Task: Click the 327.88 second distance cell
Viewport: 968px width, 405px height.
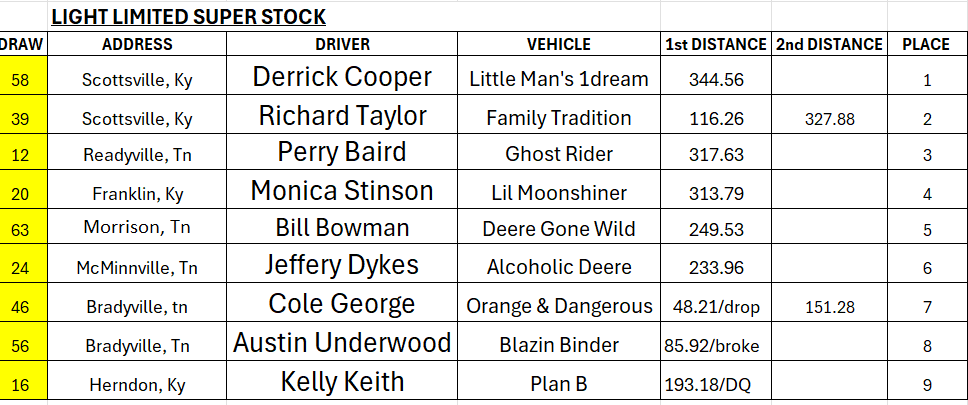Action: point(830,115)
